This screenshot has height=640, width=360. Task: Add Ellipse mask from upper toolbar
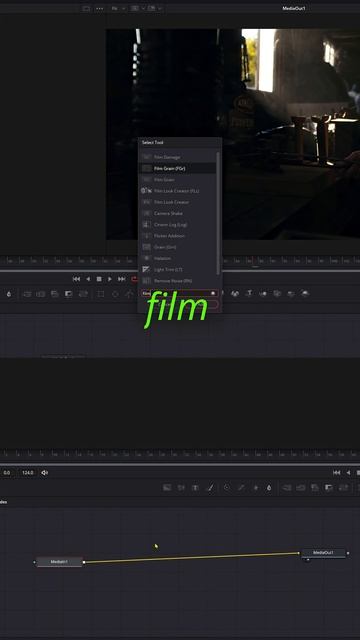coord(115,294)
